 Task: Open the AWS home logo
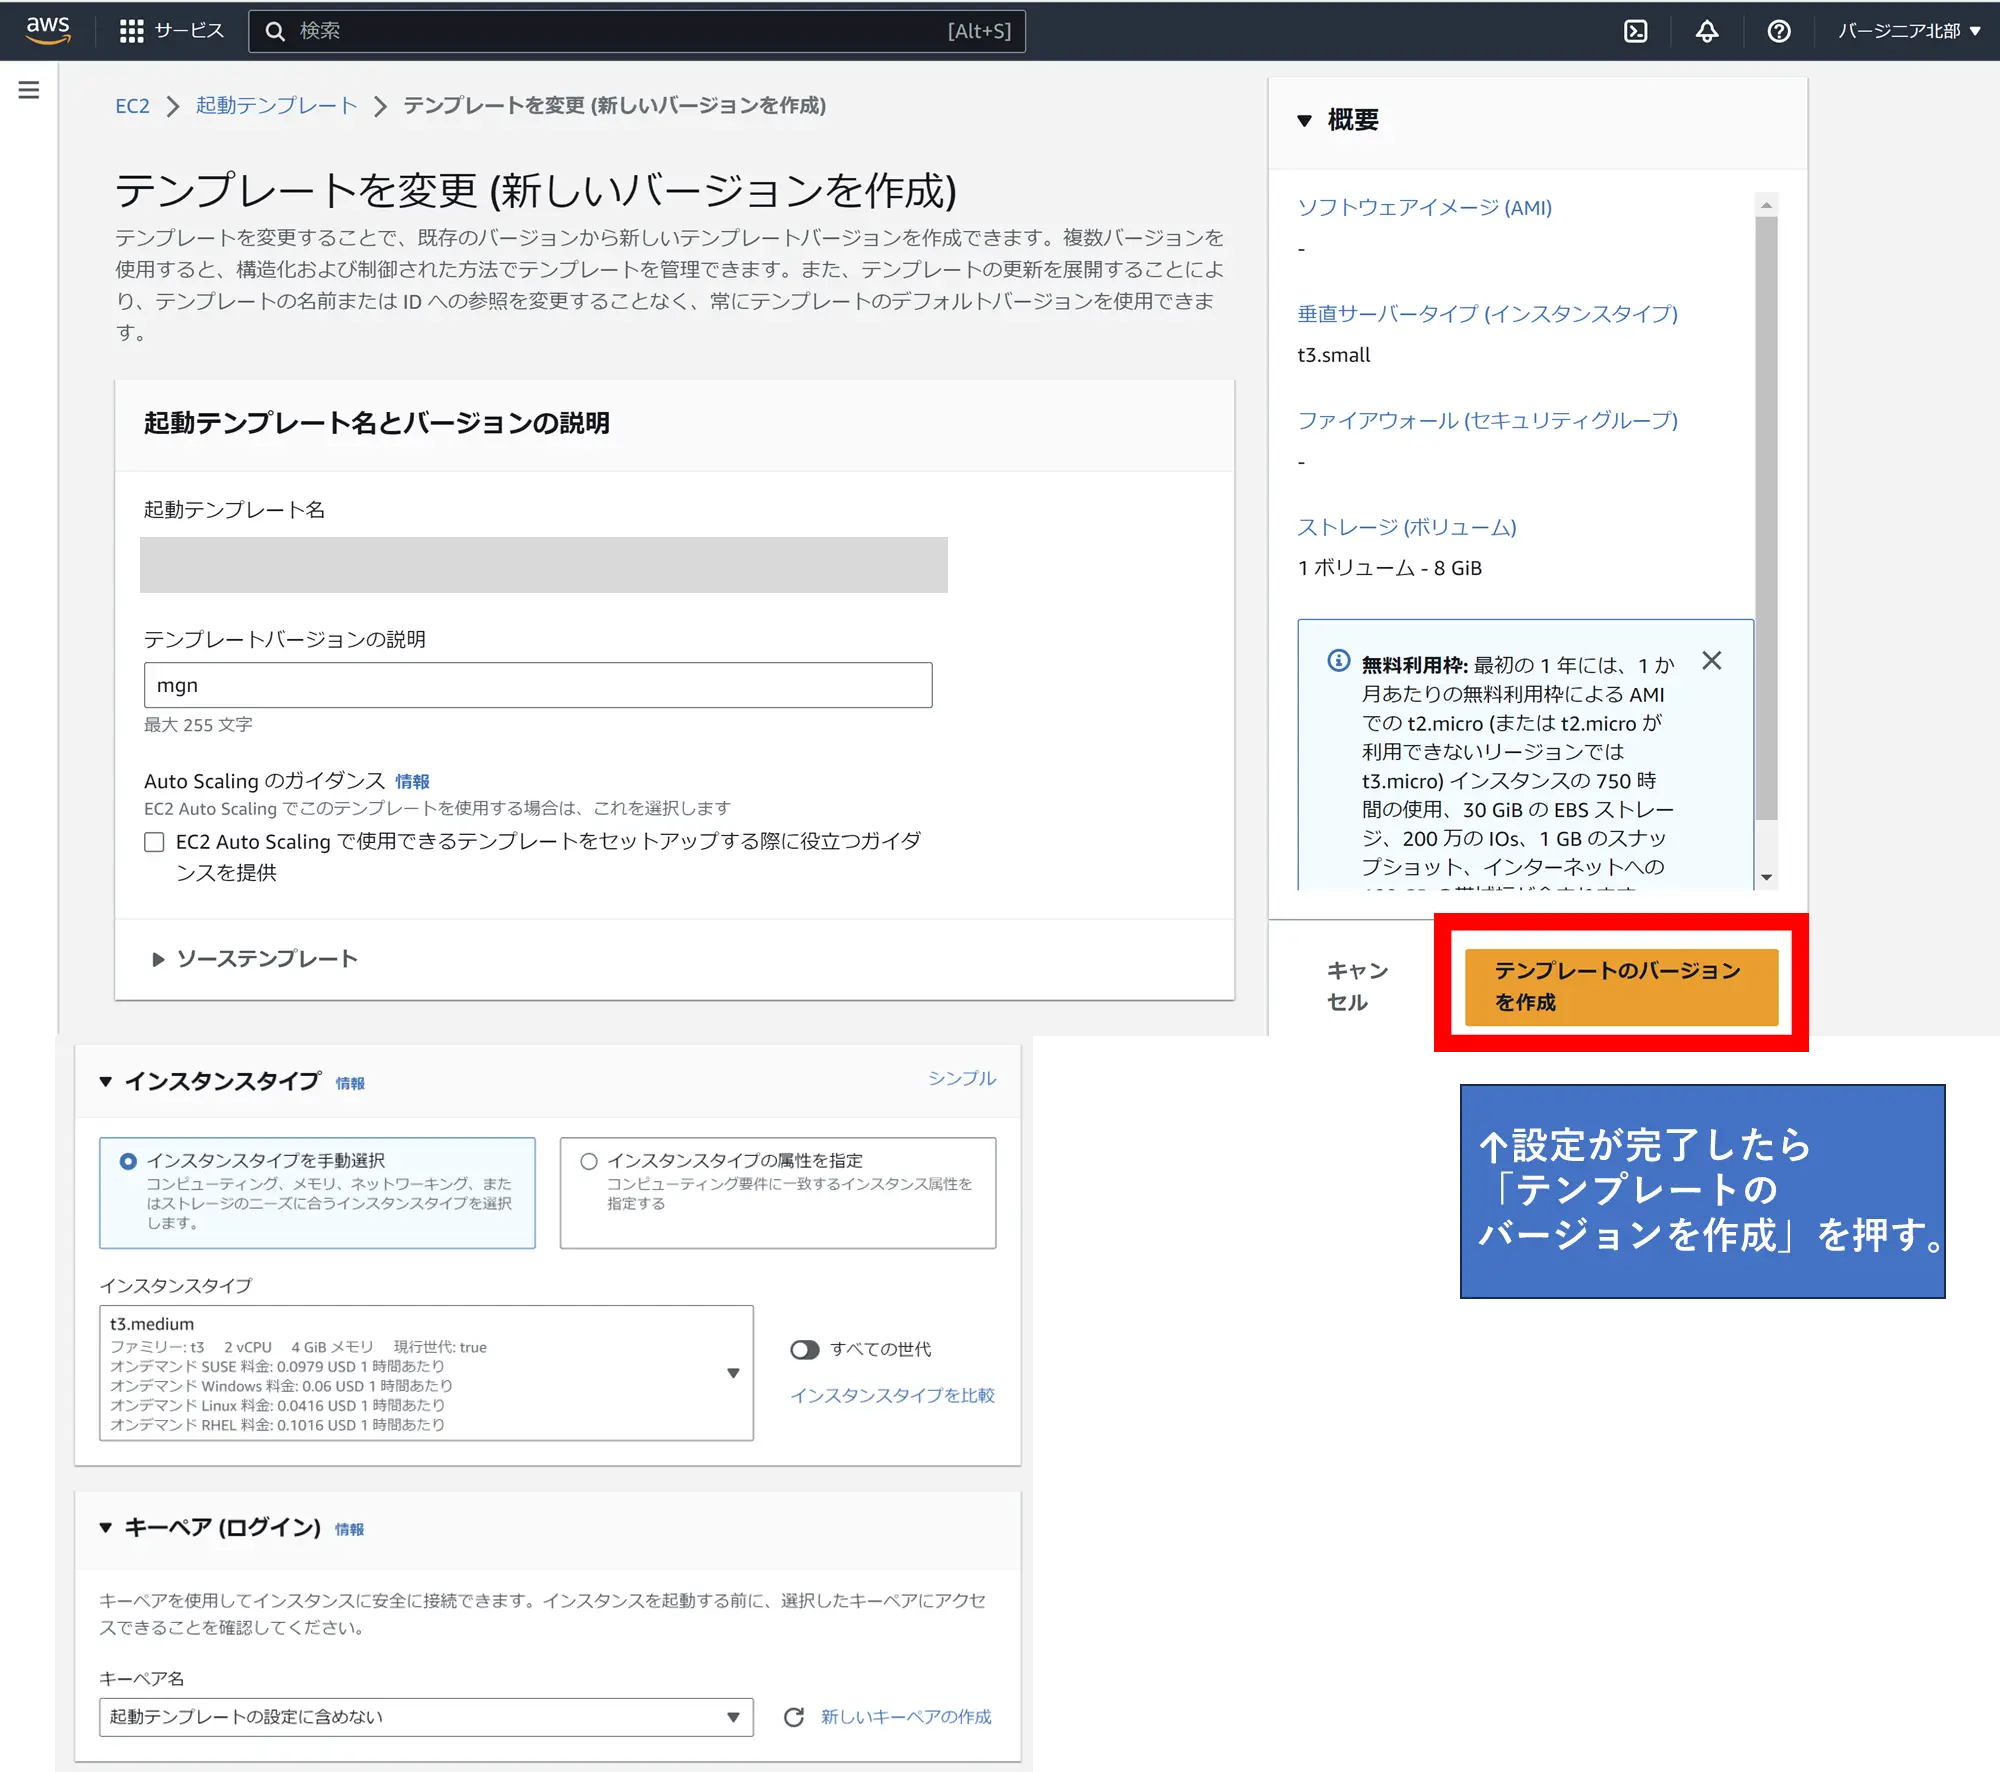coord(48,30)
